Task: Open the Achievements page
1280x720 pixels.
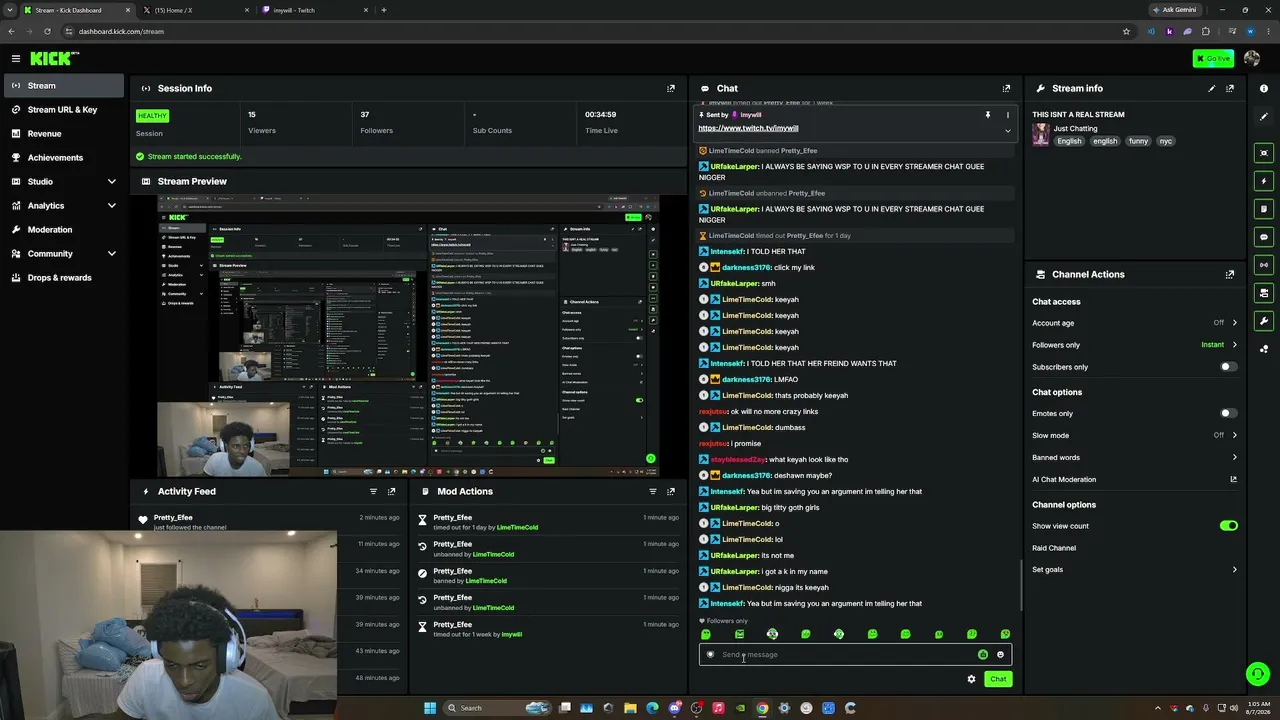Action: (x=62, y=158)
